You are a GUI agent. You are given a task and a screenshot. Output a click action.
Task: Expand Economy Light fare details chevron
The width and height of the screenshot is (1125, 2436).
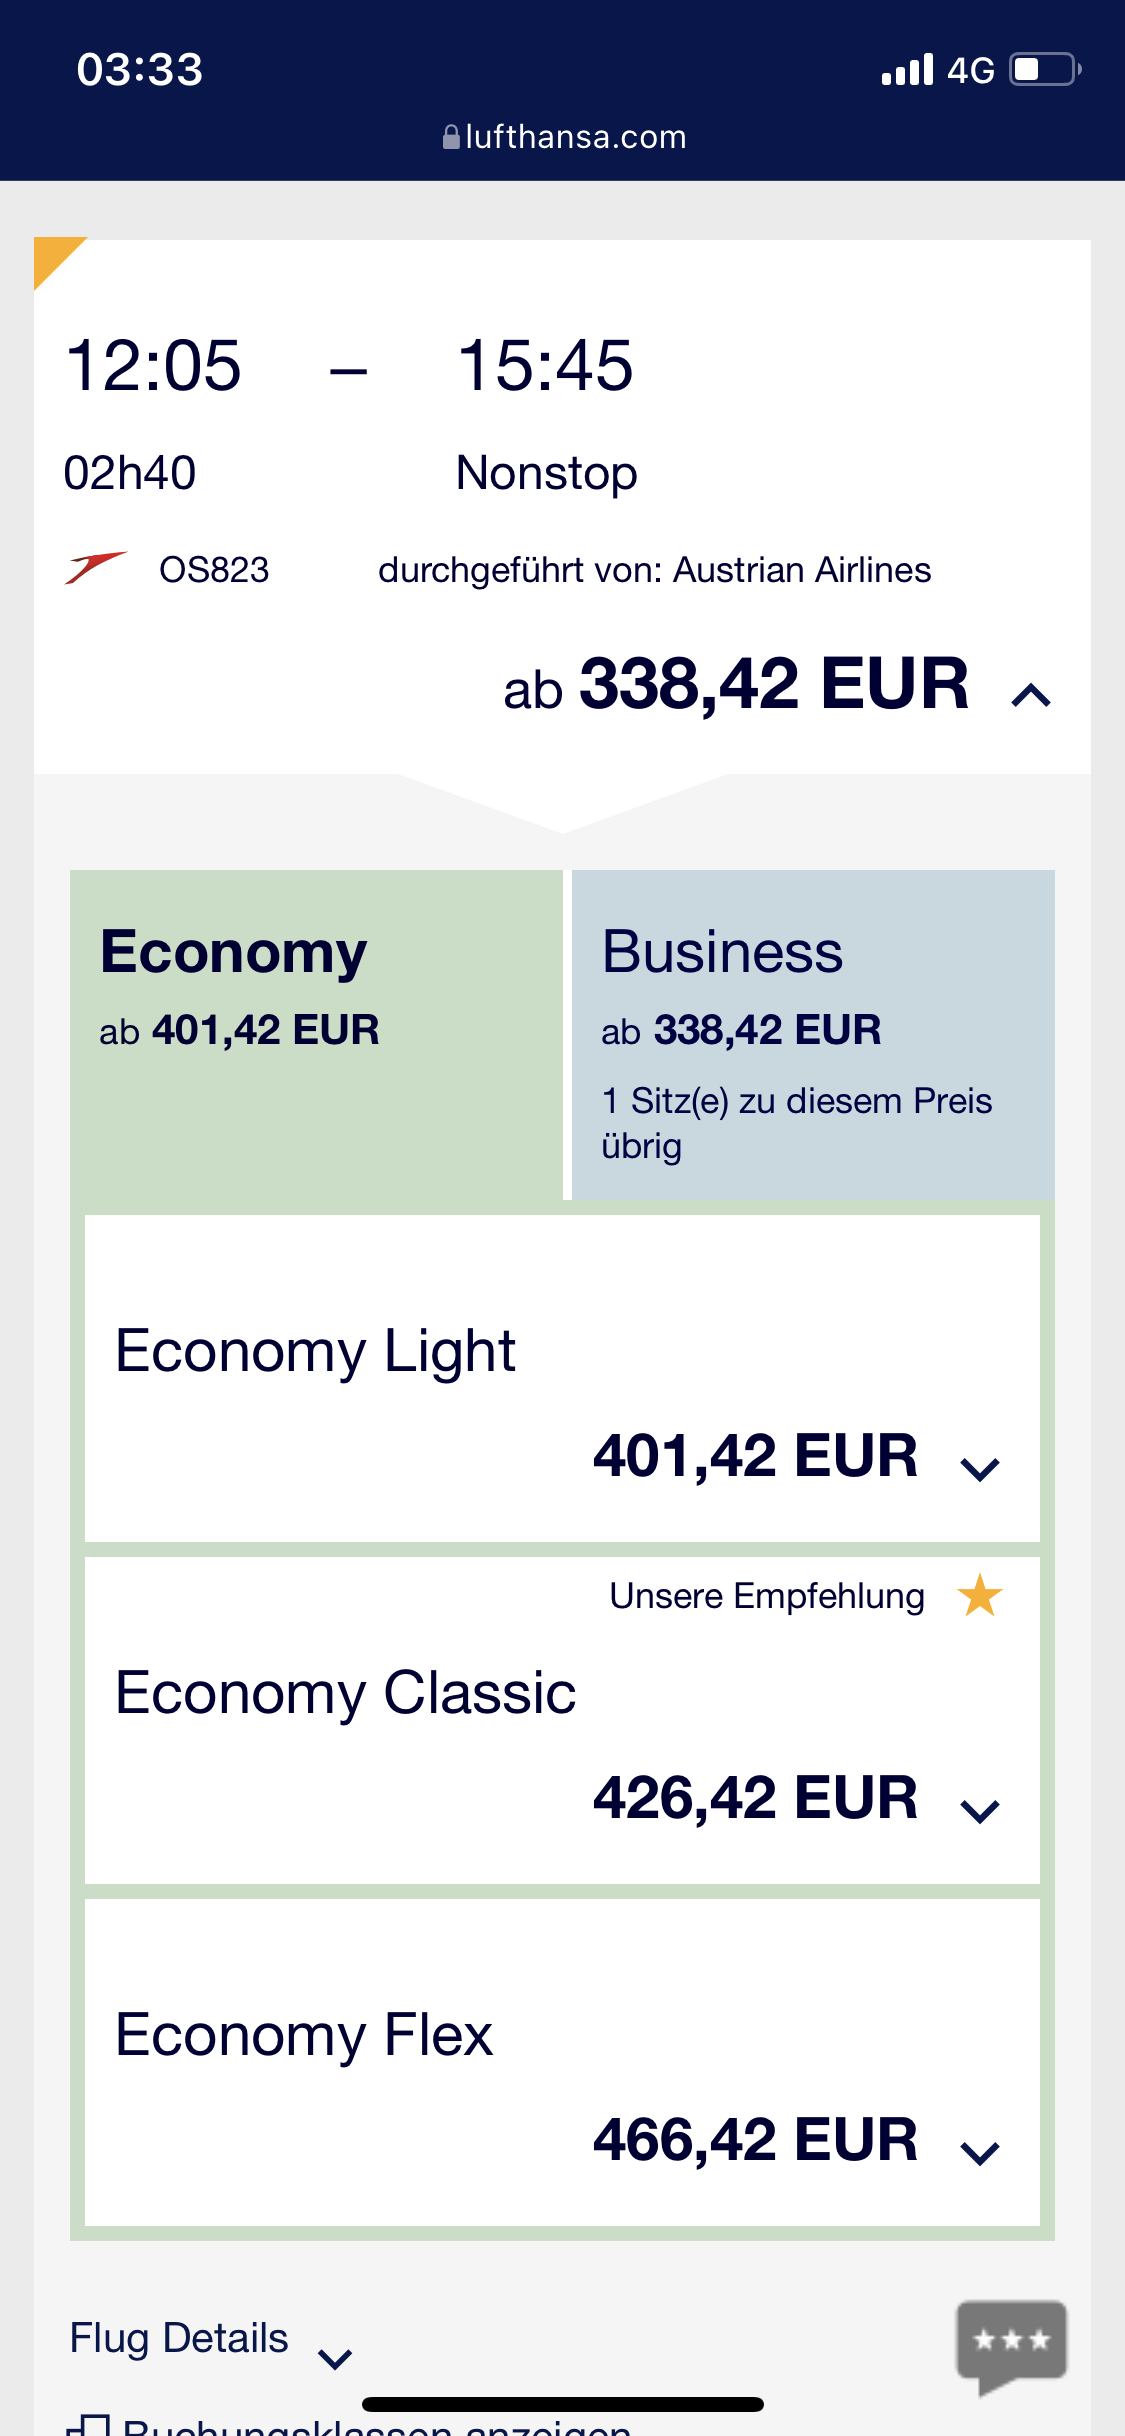979,1469
